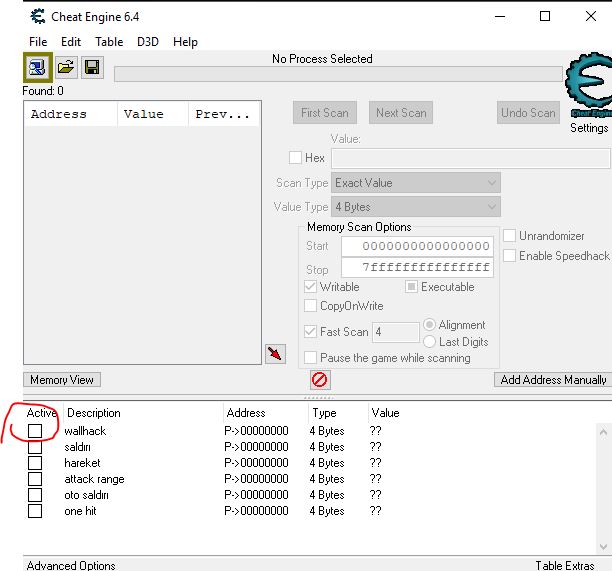Activate the hareket entry checkbox
612x571 pixels.
35,463
